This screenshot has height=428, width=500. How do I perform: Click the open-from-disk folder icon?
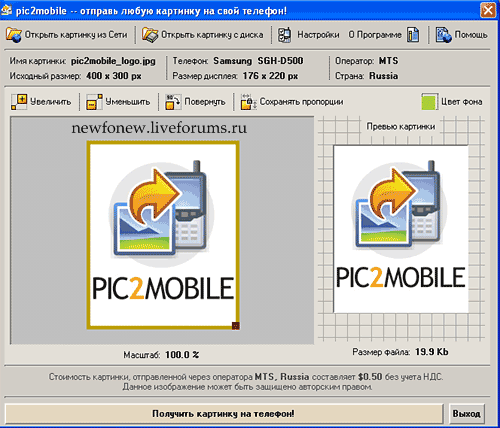(150, 35)
